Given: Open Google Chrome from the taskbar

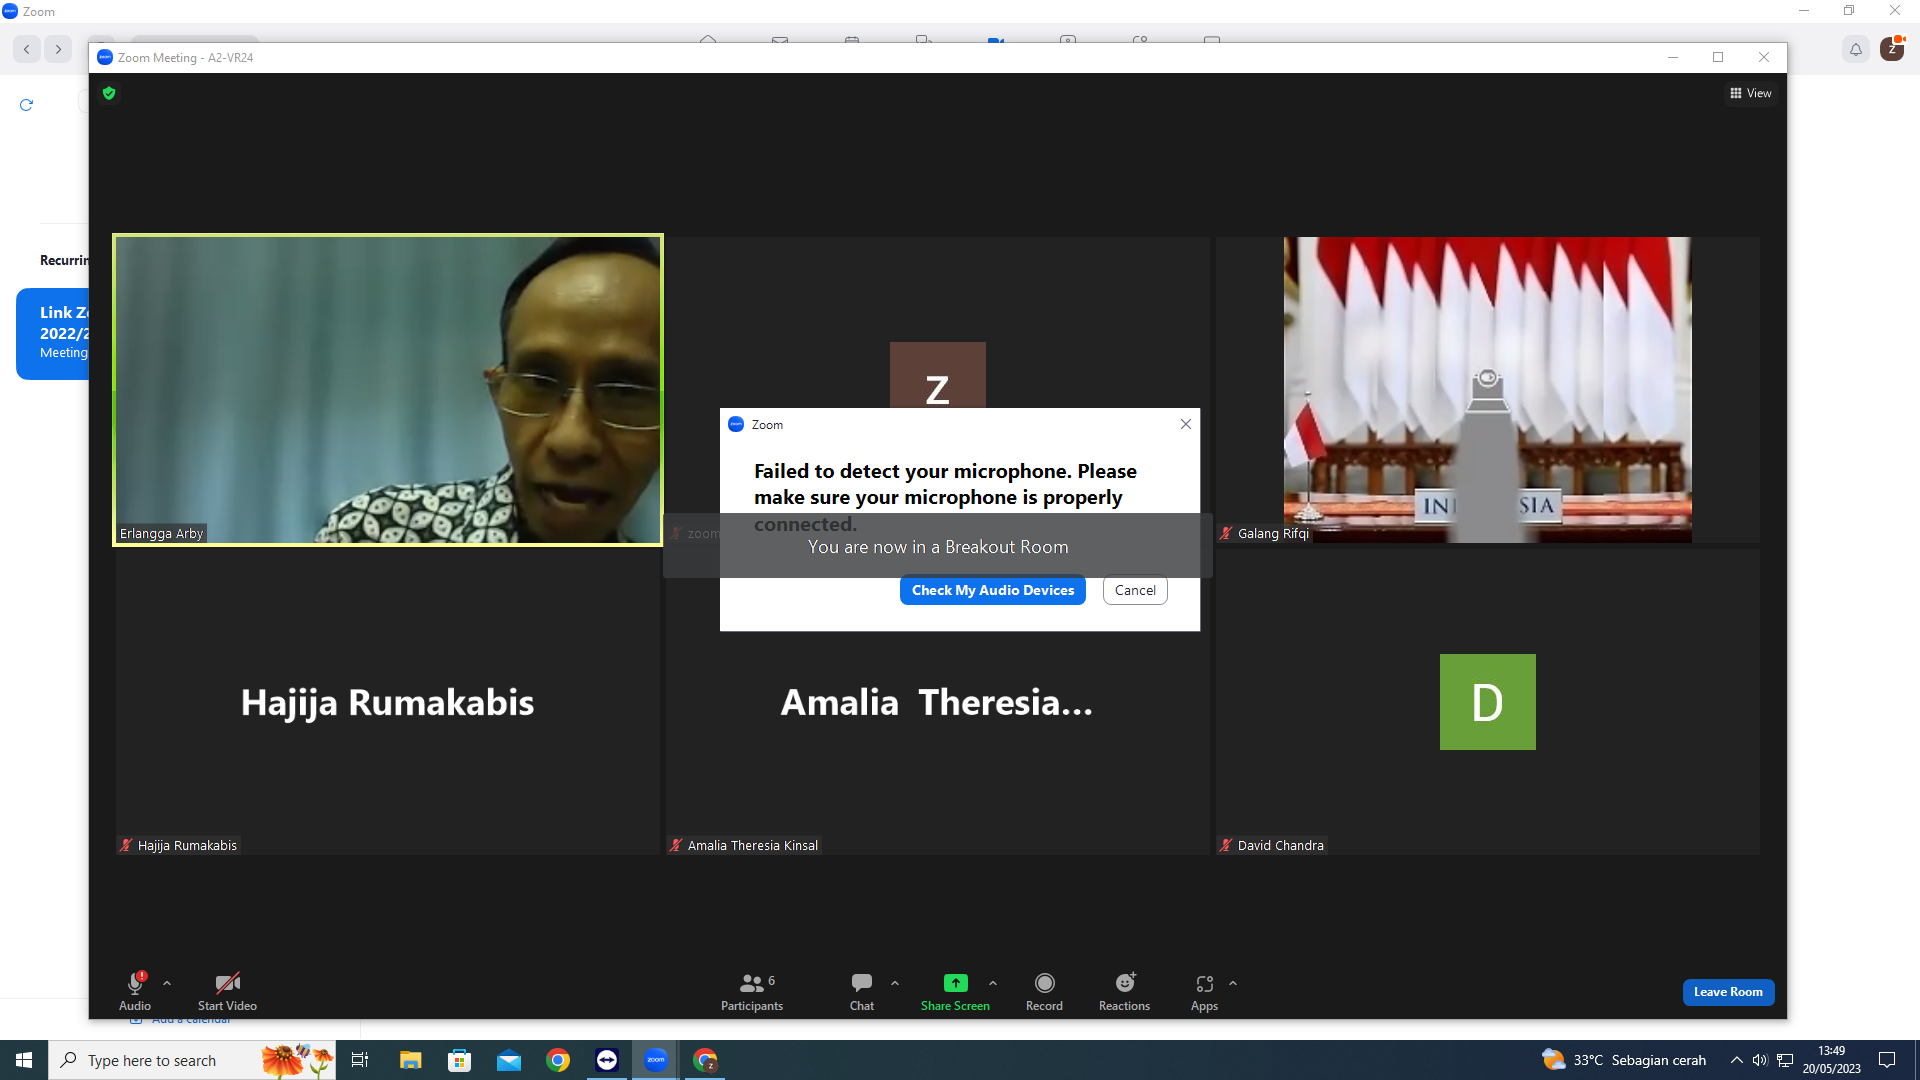Looking at the screenshot, I should tap(558, 1060).
